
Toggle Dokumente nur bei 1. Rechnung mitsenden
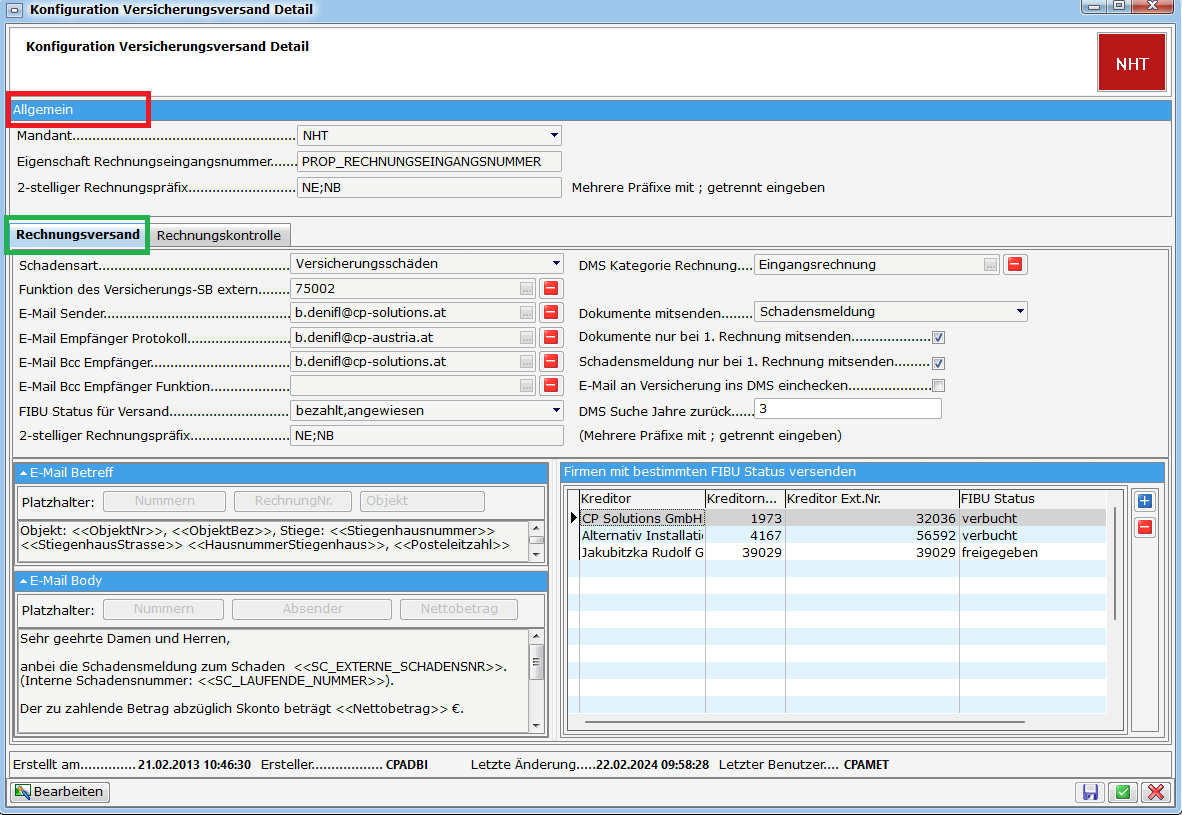(x=938, y=337)
